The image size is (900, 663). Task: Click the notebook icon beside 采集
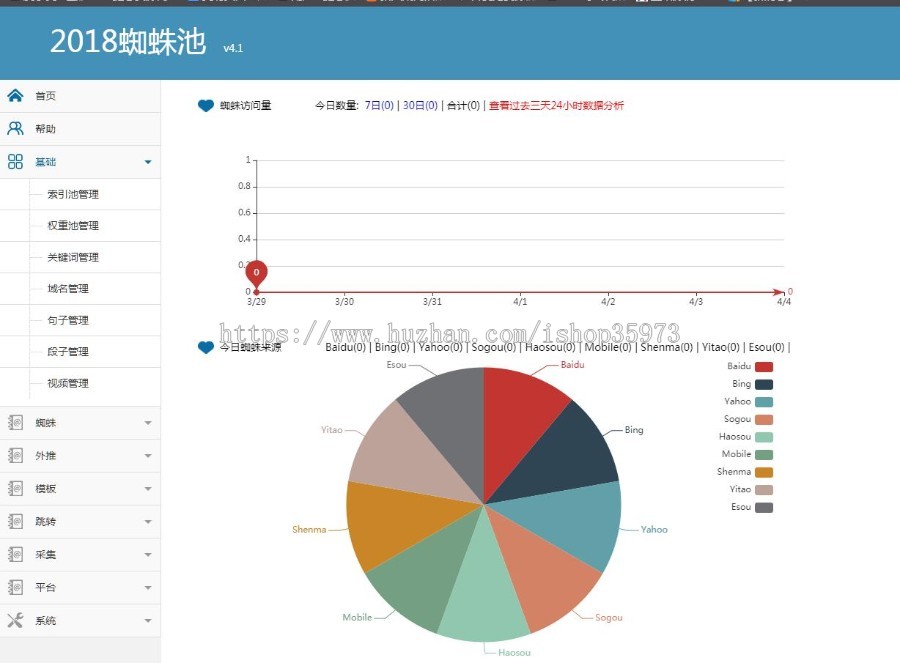[14, 554]
